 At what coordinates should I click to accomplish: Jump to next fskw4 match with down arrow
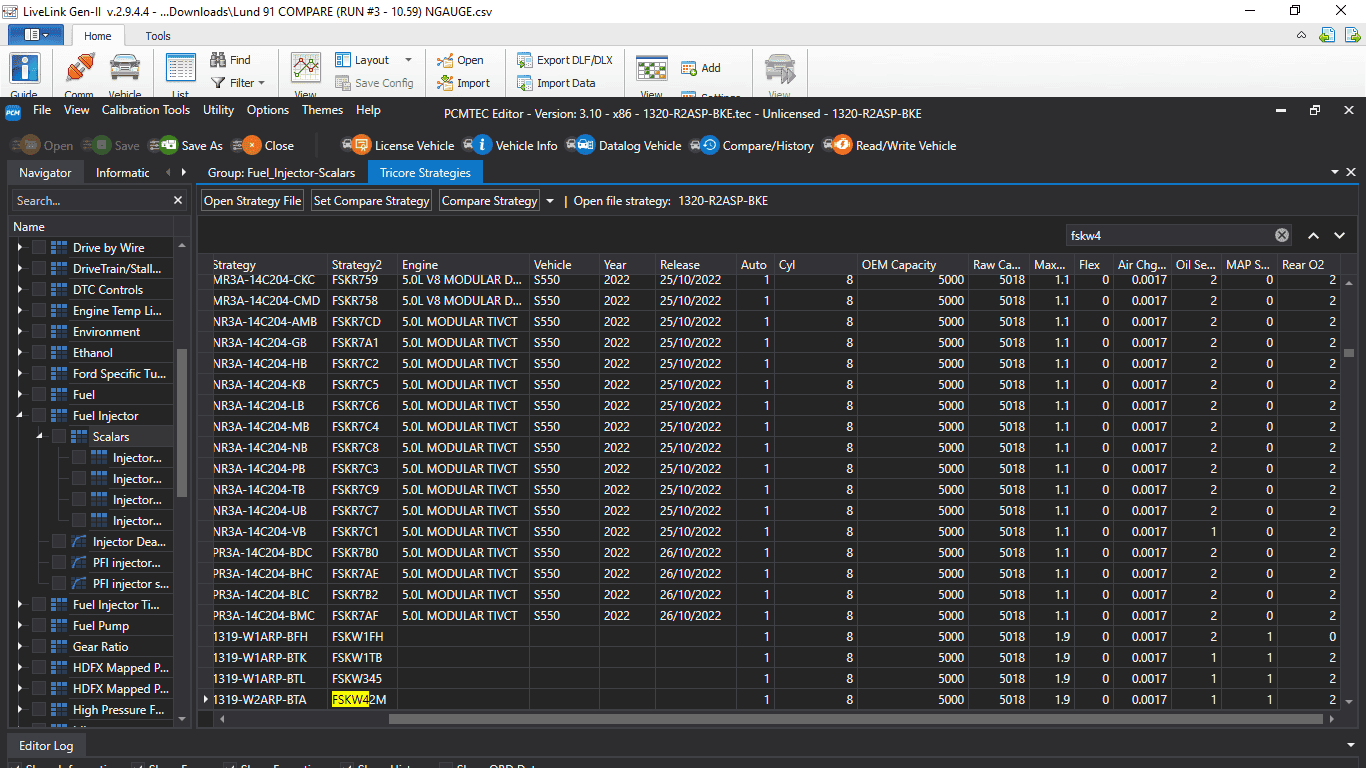pos(1340,235)
